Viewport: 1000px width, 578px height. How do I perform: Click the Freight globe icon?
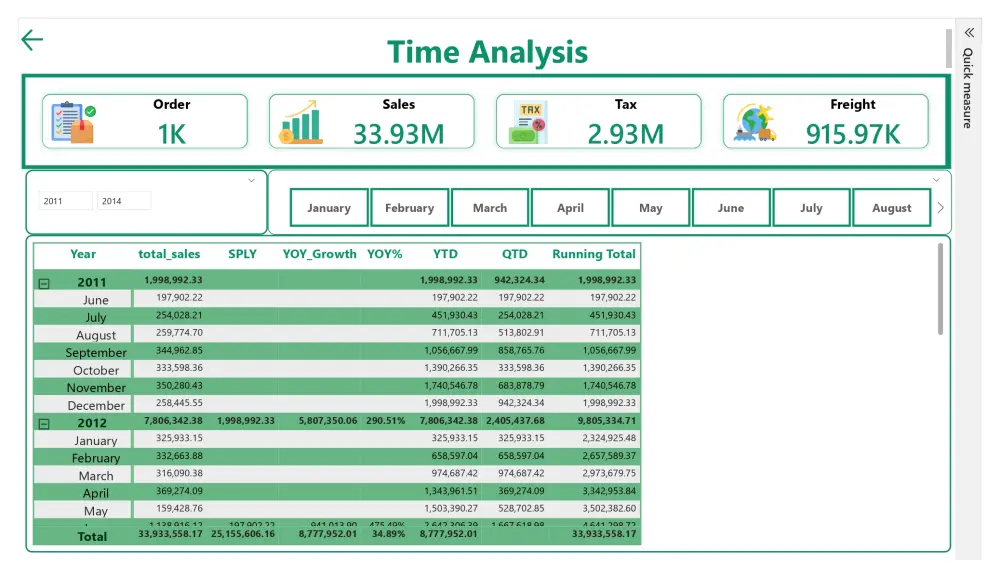point(753,118)
